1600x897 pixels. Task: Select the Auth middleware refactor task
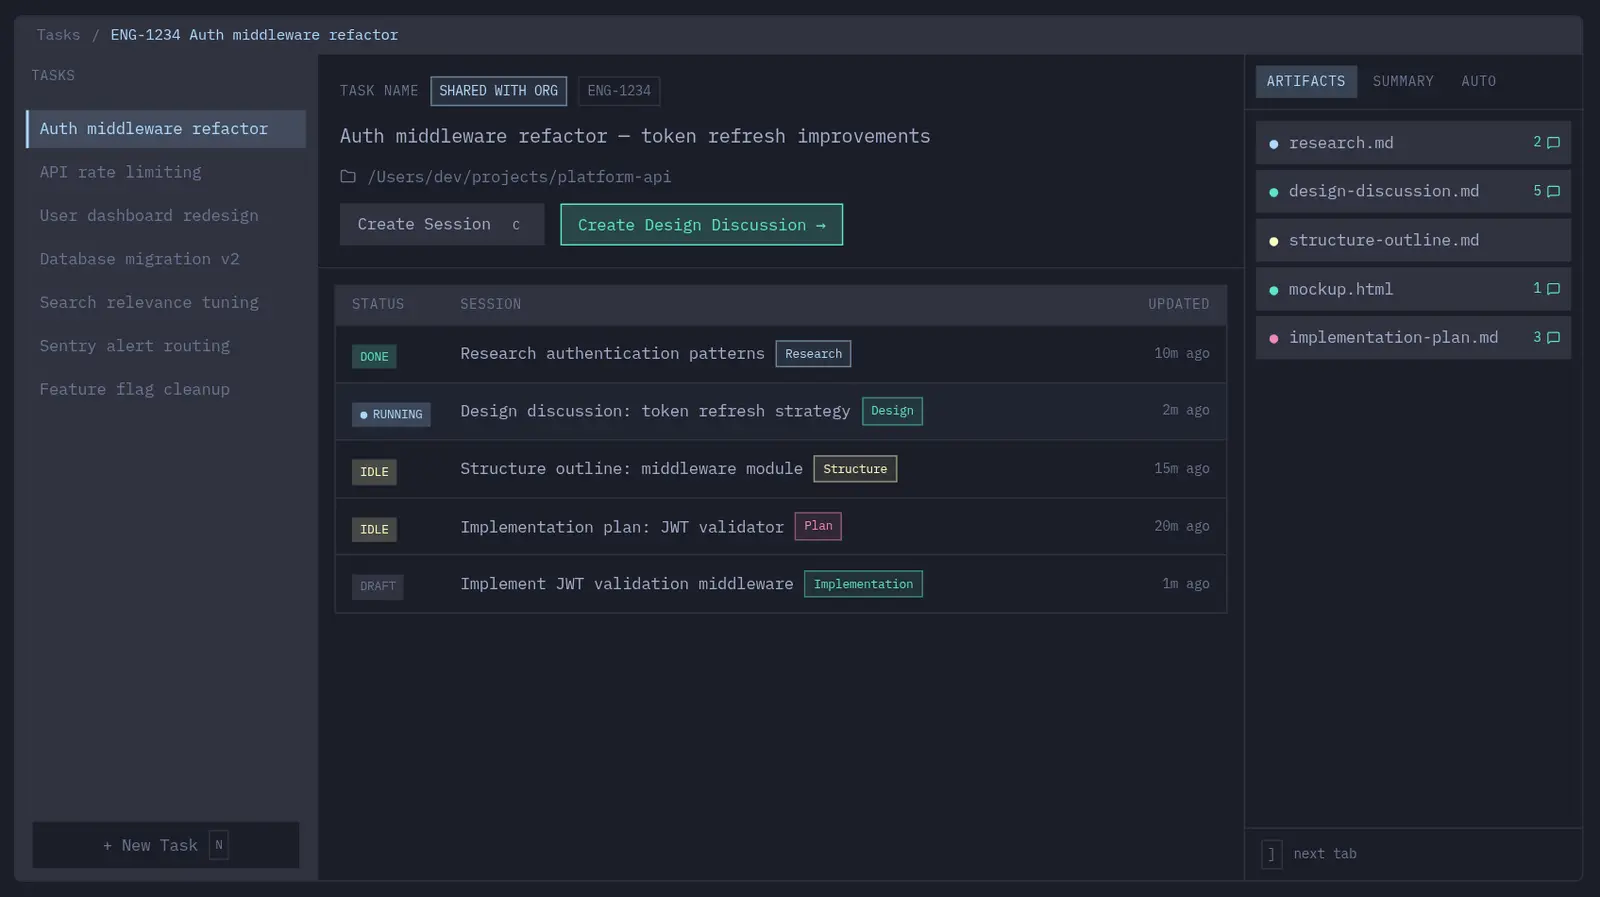point(166,129)
